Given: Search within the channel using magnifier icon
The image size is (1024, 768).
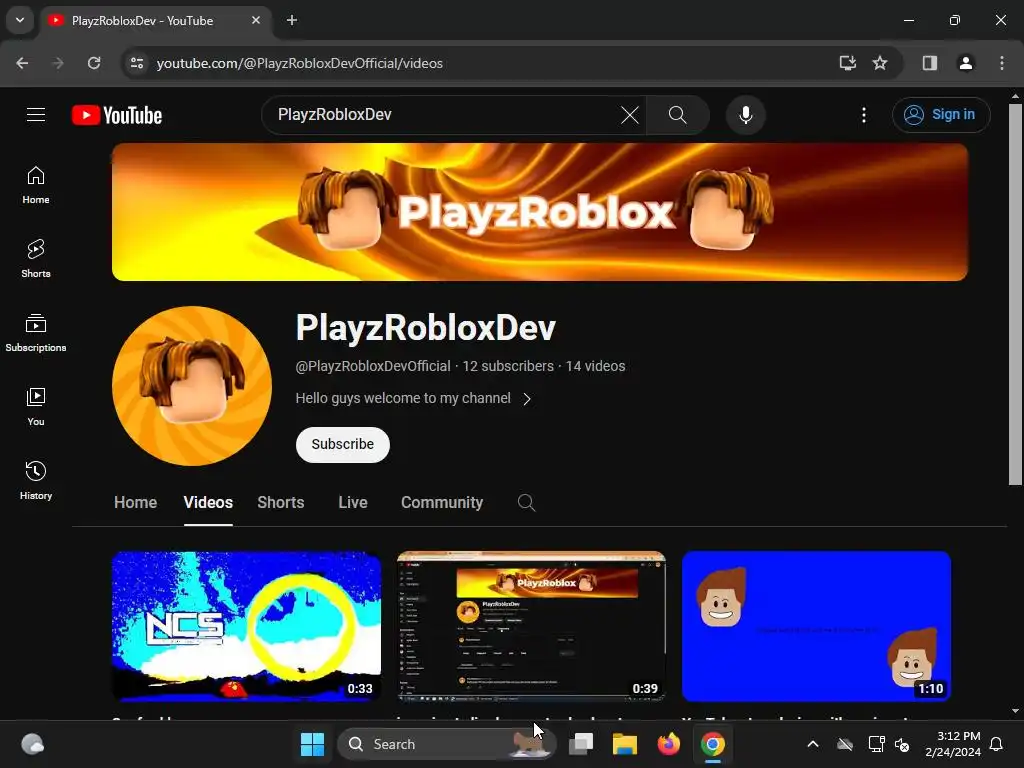Looking at the screenshot, I should 526,502.
